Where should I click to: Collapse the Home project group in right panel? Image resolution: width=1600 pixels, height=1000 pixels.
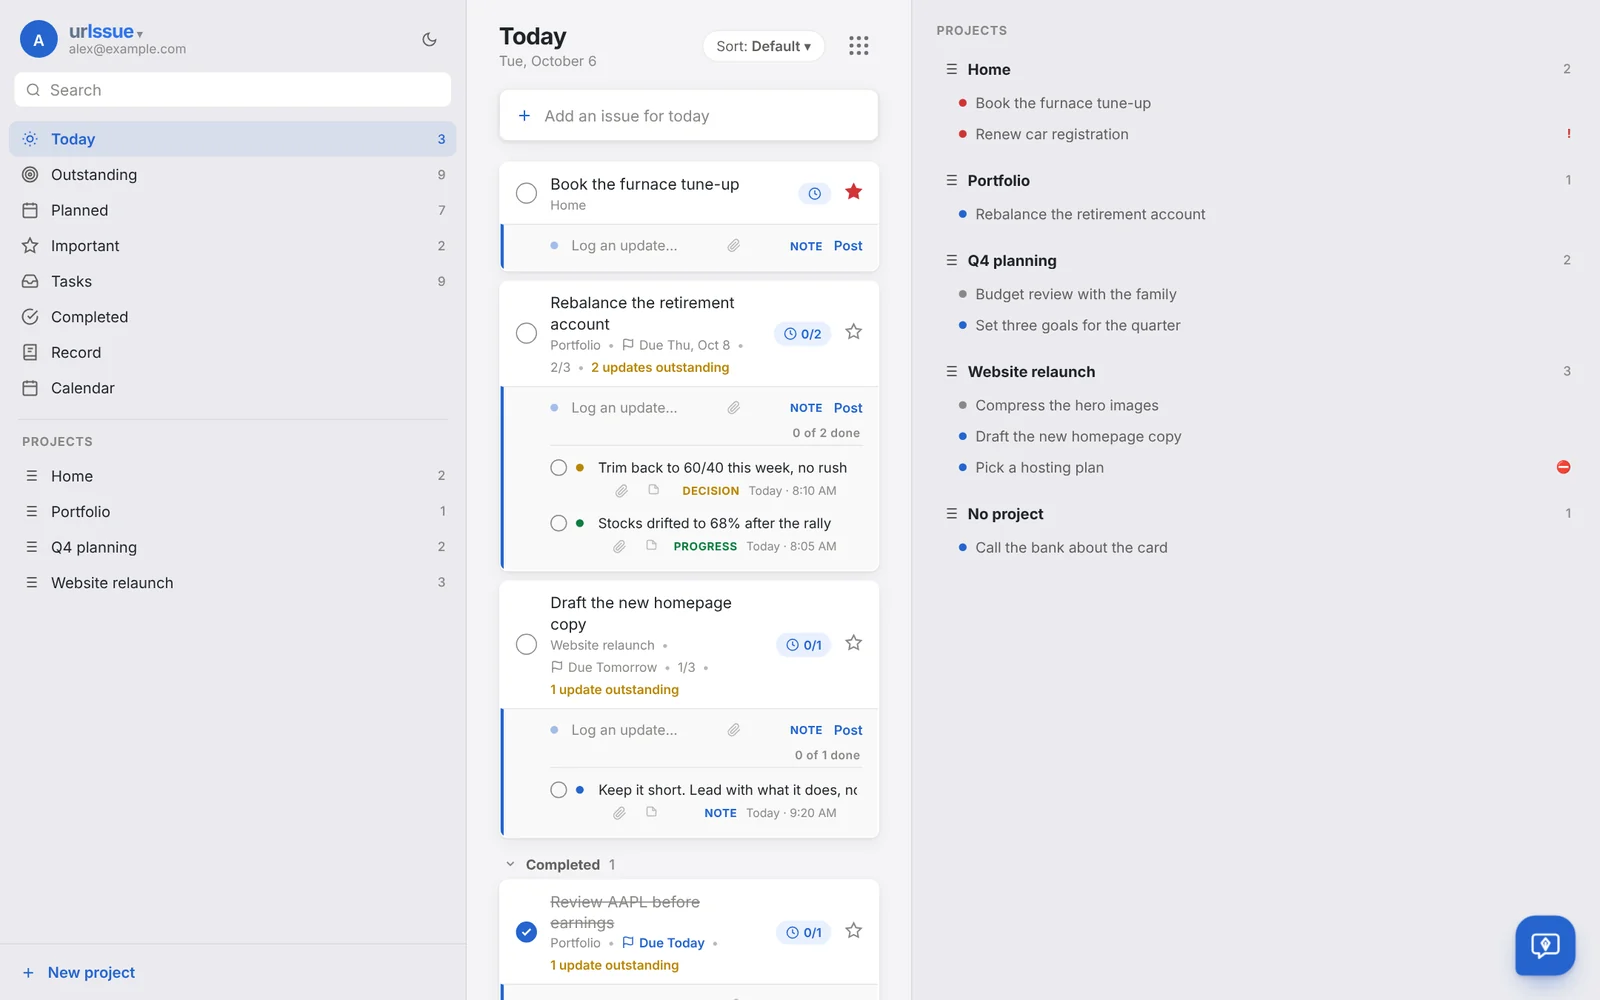pyautogui.click(x=951, y=69)
